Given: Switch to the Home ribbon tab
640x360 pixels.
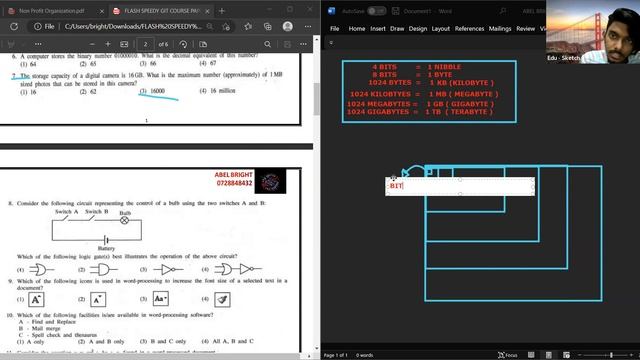Looking at the screenshot, I should [357, 29].
